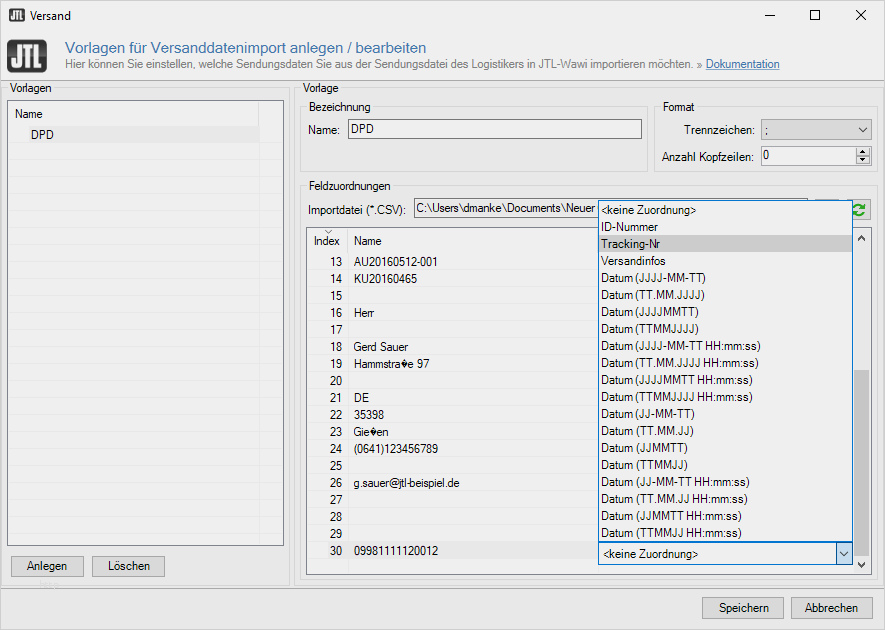The height and width of the screenshot is (630, 885).
Task: Select row 21 DE
Action: [x=453, y=397]
